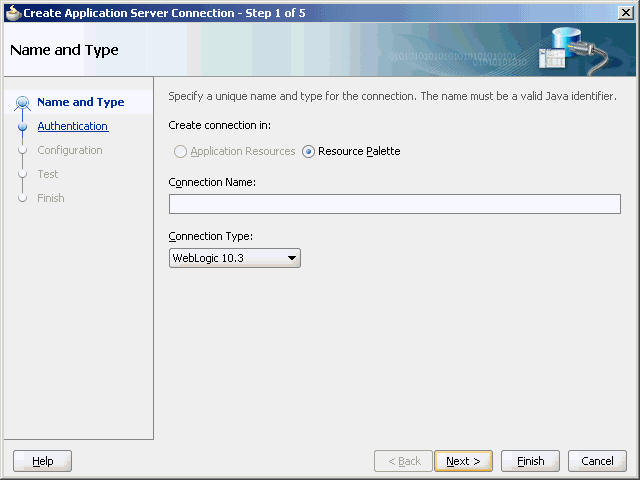Click the Configuration step in the sidebar
The width and height of the screenshot is (640, 480).
(70, 150)
